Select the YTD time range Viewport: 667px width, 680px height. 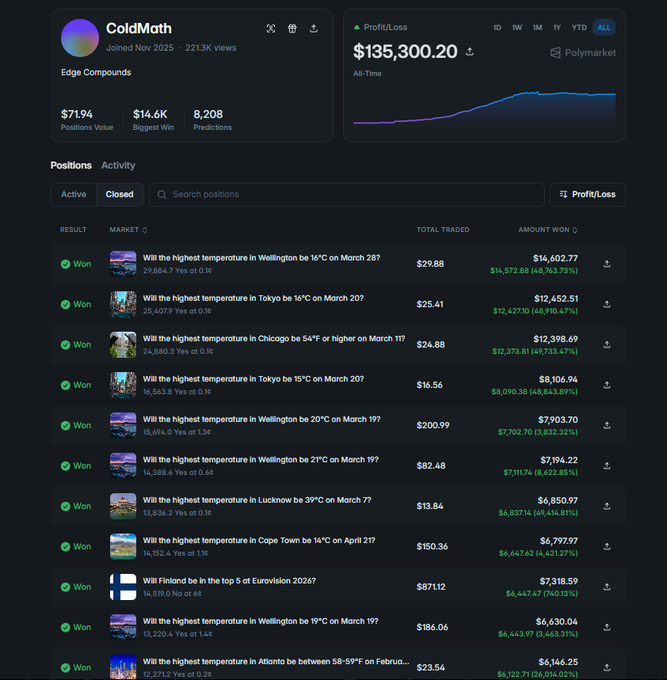point(579,27)
